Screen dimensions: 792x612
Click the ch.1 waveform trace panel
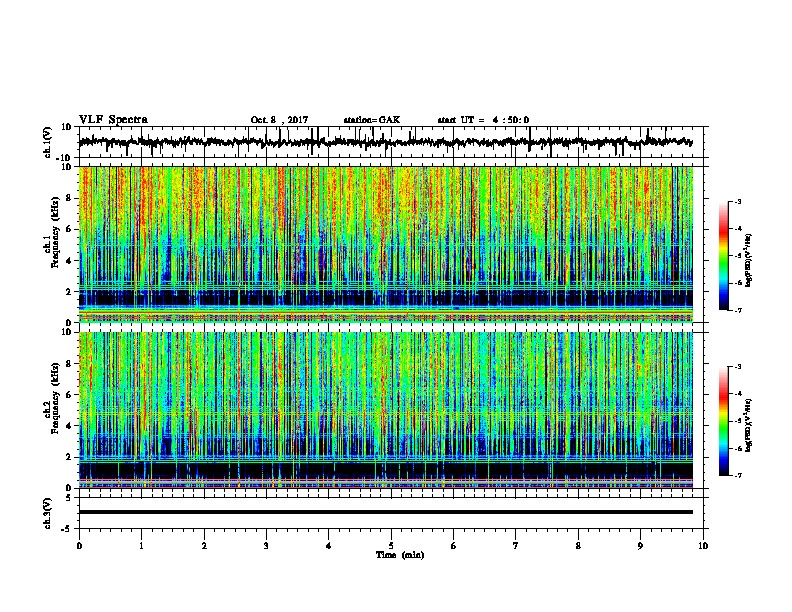point(393,142)
